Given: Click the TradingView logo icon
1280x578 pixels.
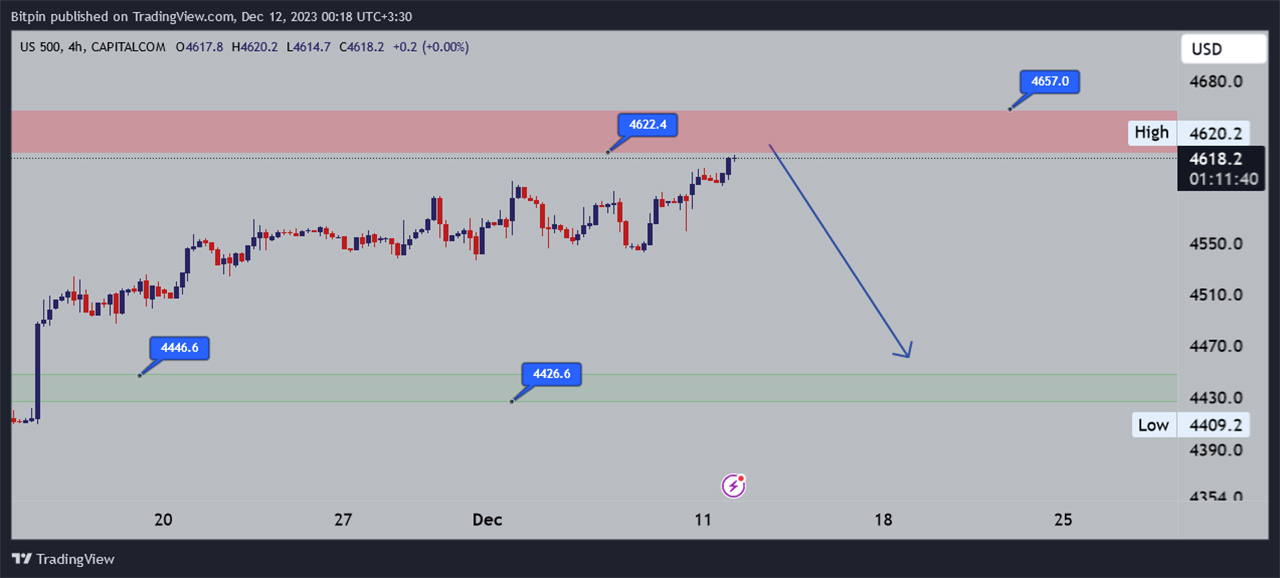Looking at the screenshot, I should coord(21,559).
